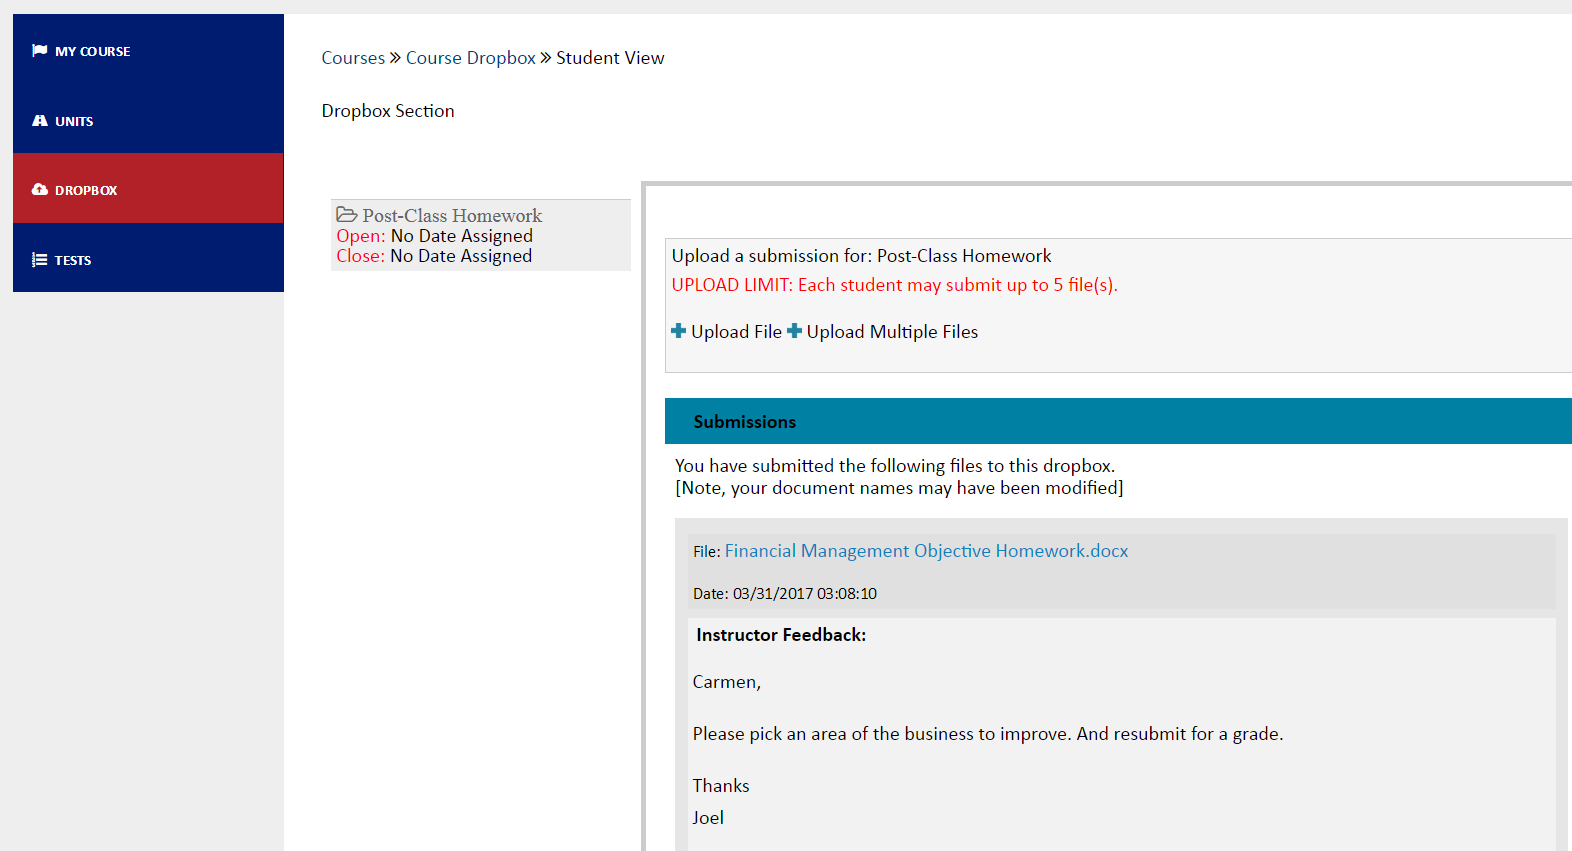Click the Submissions section header bar
This screenshot has width=1572, height=851.
point(1118,421)
